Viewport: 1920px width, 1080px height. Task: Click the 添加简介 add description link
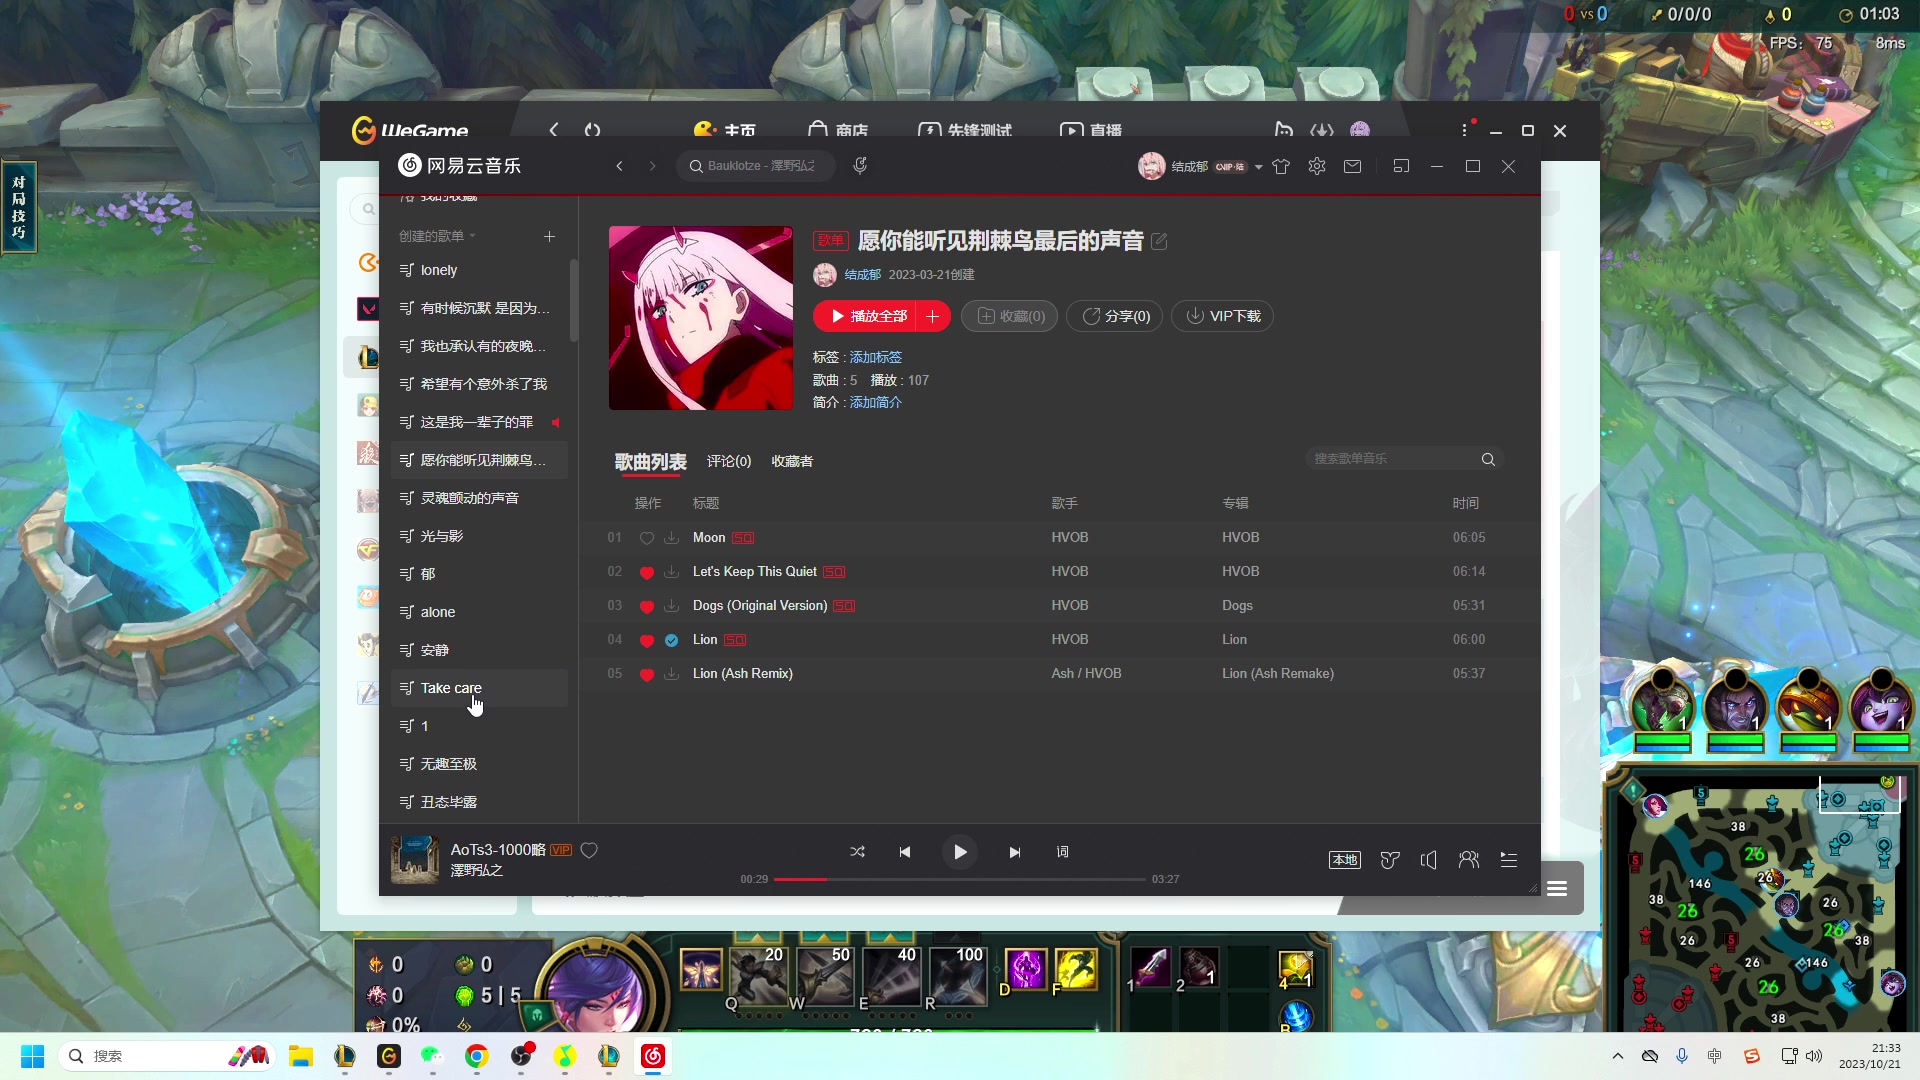876,402
